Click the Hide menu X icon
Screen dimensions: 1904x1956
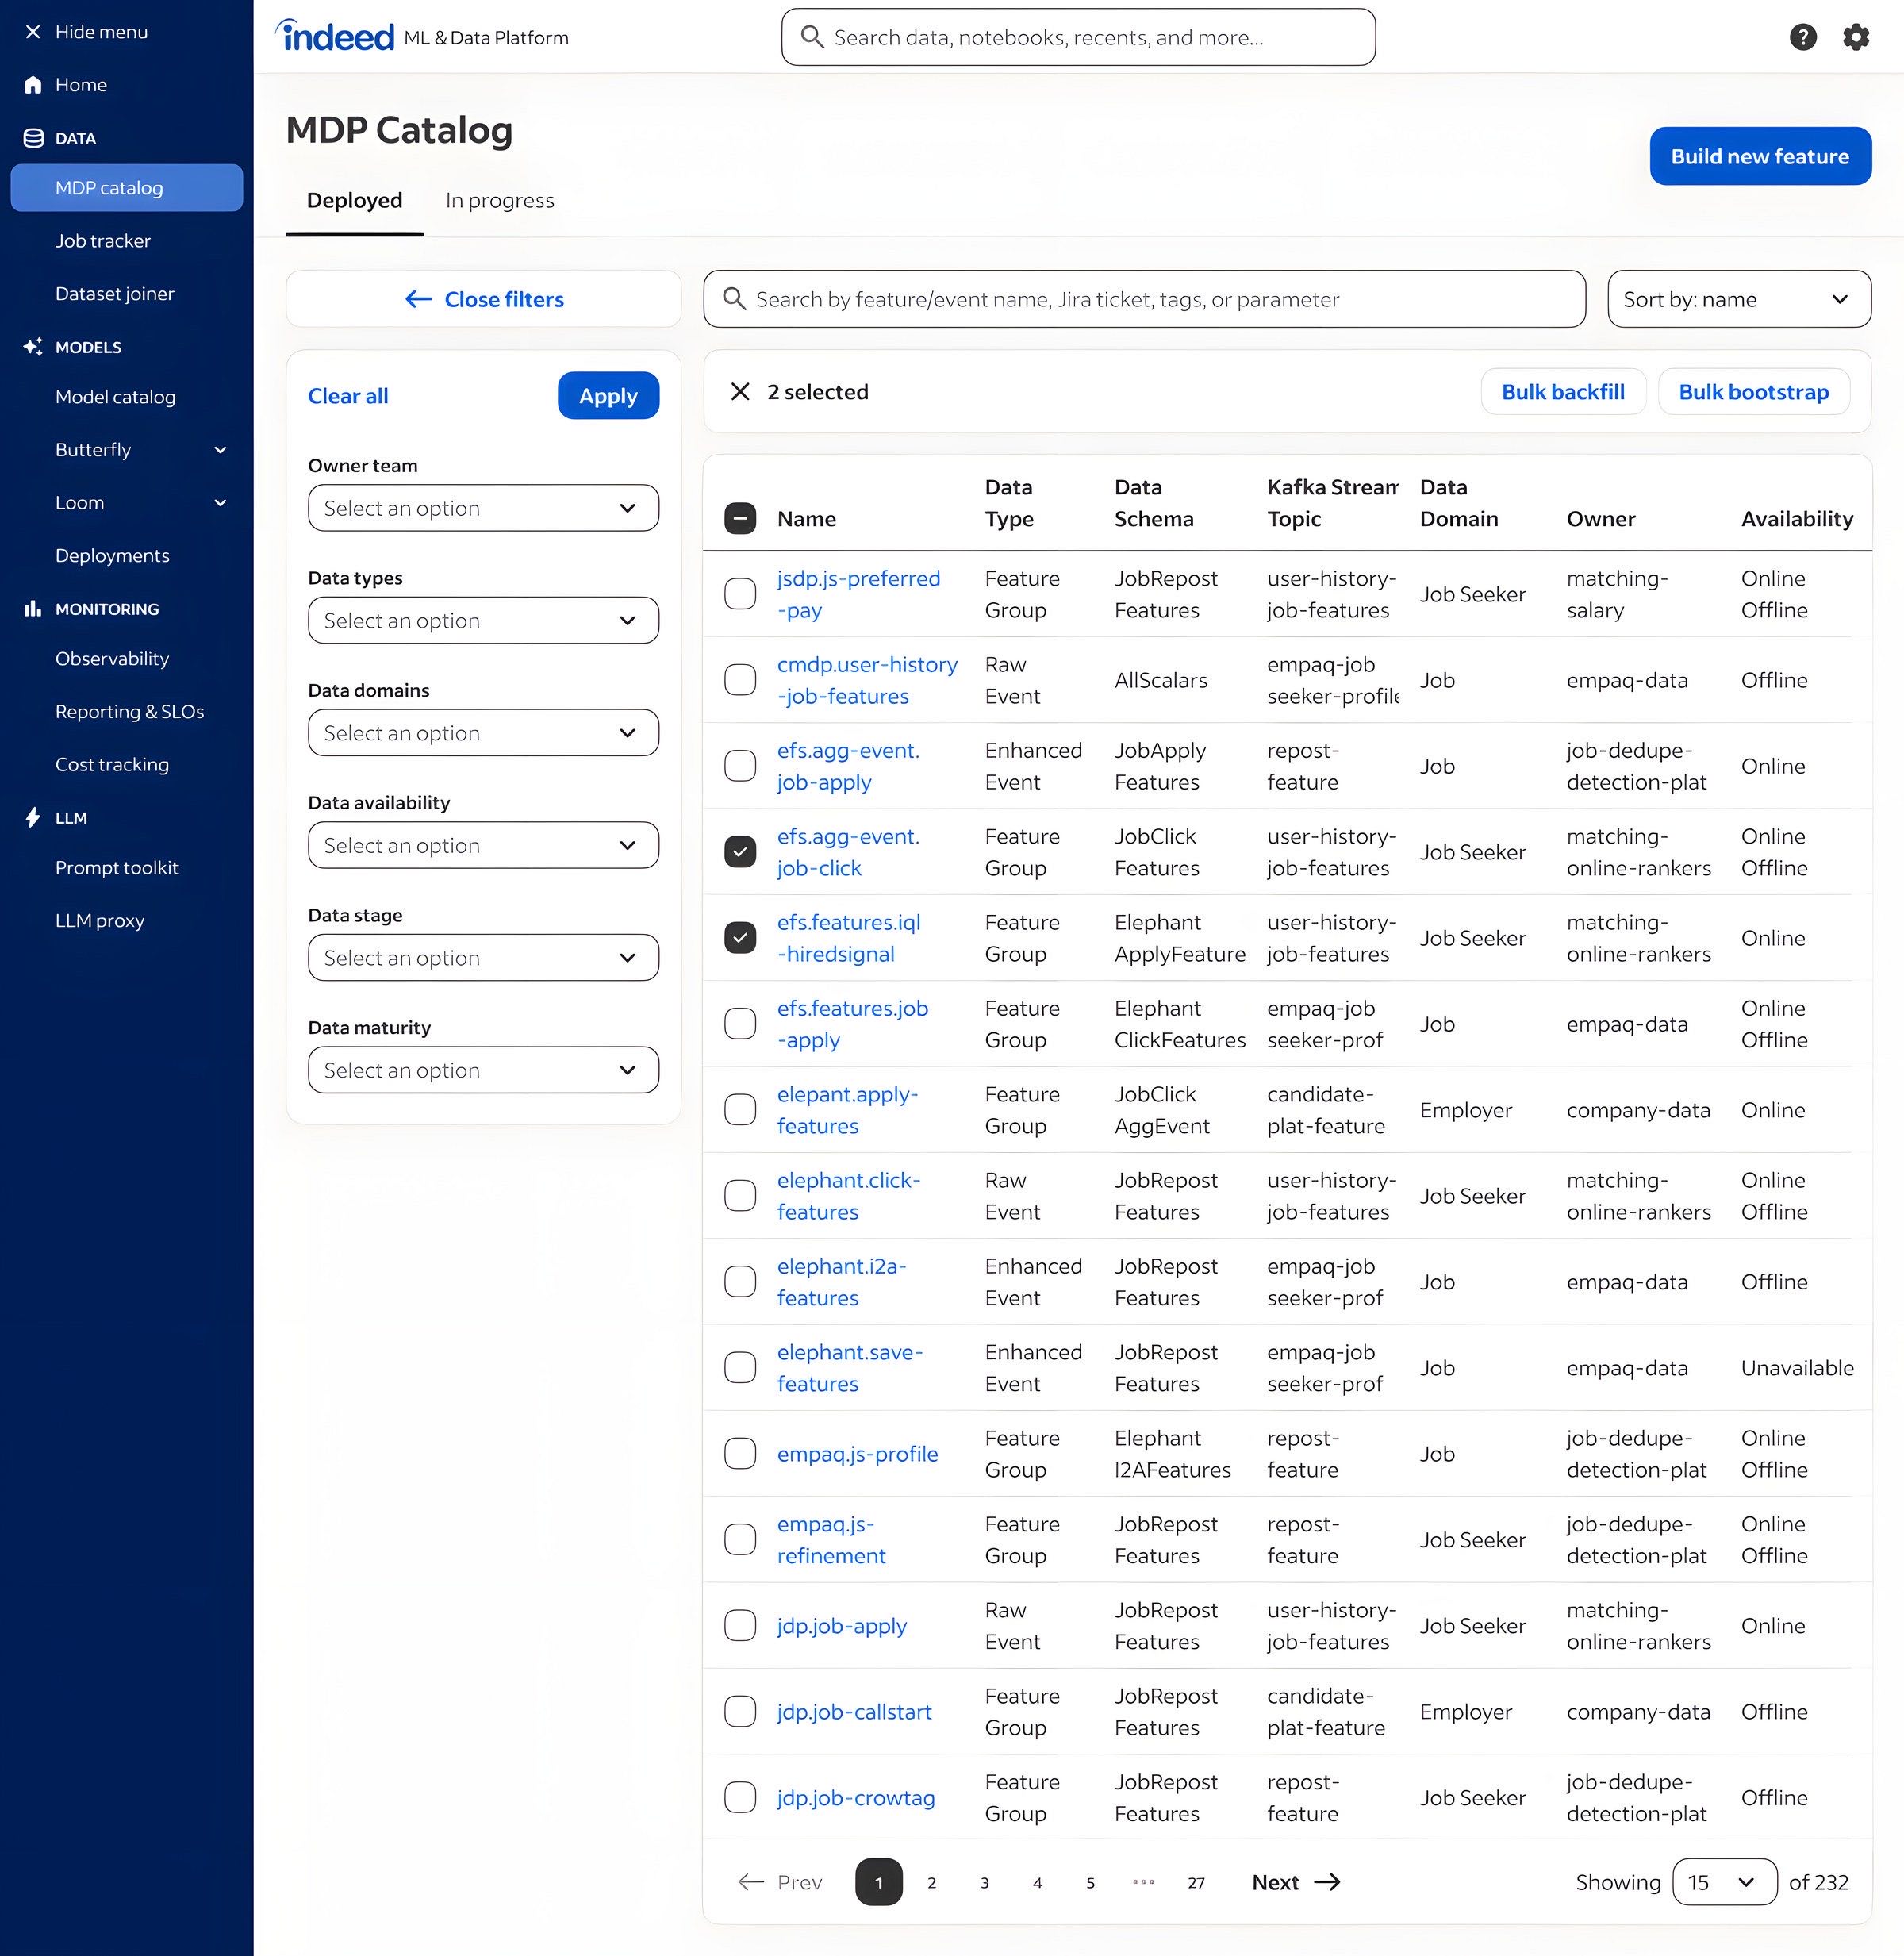point(33,32)
